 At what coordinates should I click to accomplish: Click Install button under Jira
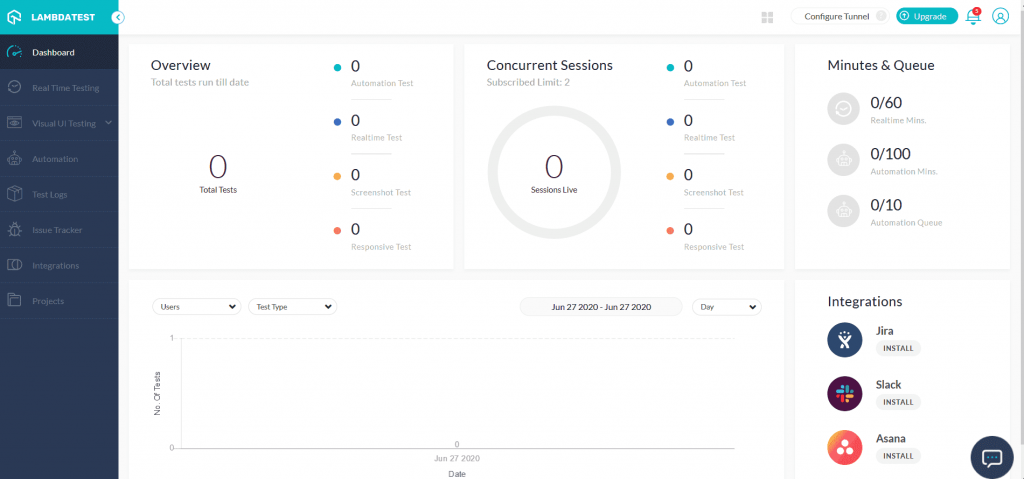(x=897, y=348)
